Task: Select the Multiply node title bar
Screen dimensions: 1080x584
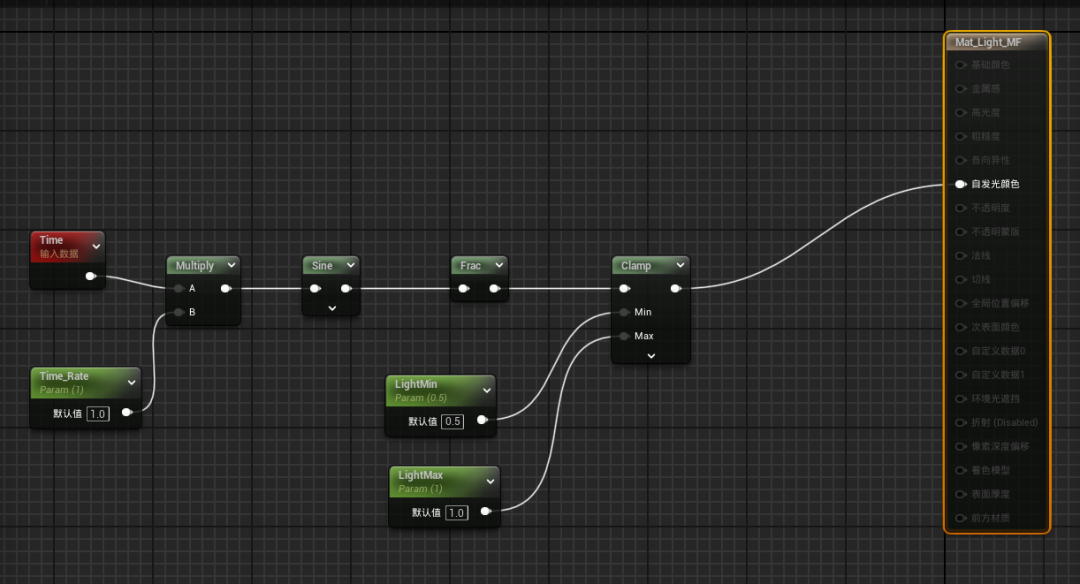Action: click(x=203, y=265)
